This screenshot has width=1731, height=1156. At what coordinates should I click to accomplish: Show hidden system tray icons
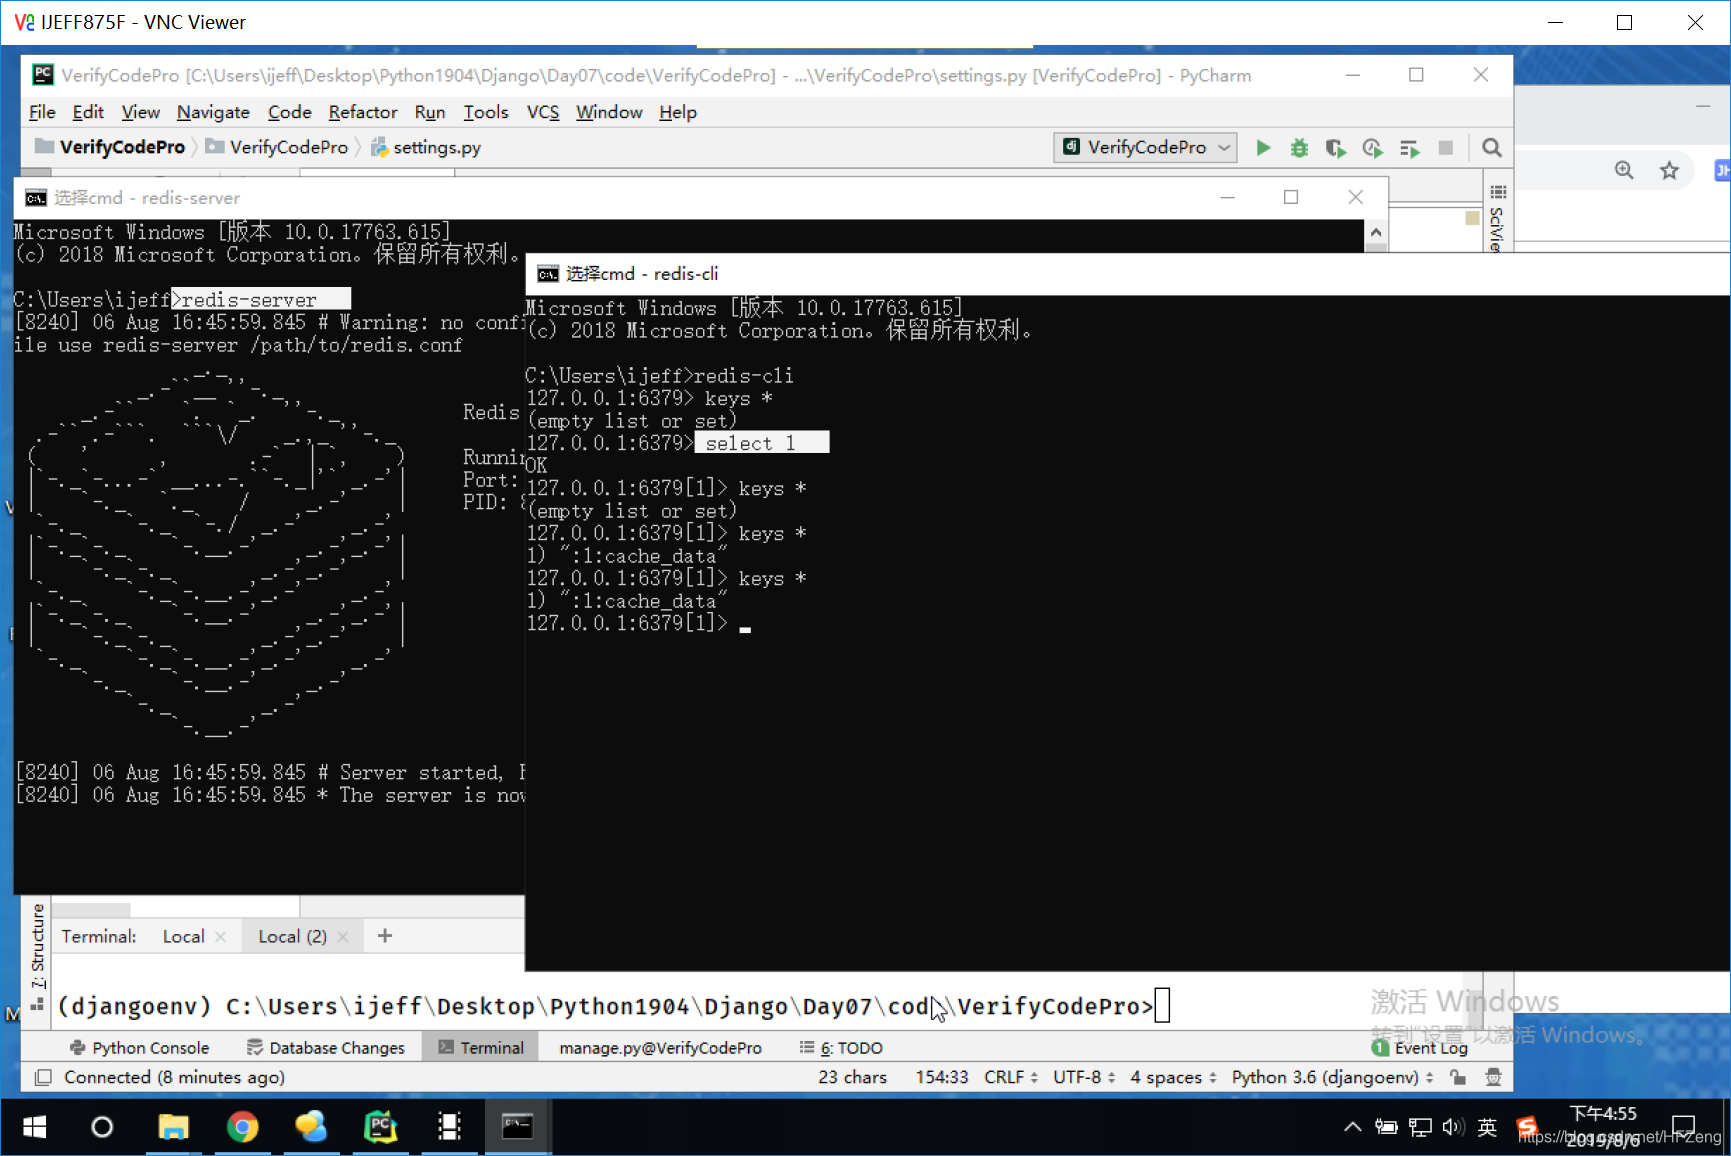1352,1127
